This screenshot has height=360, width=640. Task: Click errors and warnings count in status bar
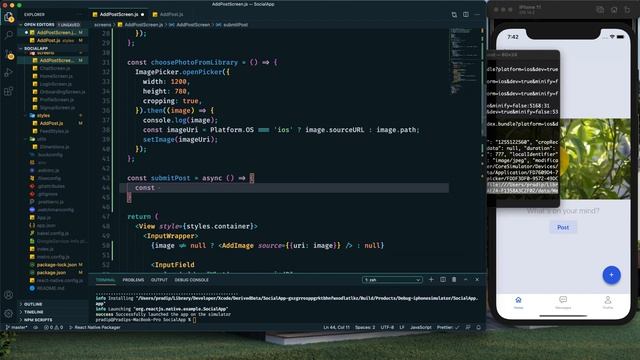(53, 327)
